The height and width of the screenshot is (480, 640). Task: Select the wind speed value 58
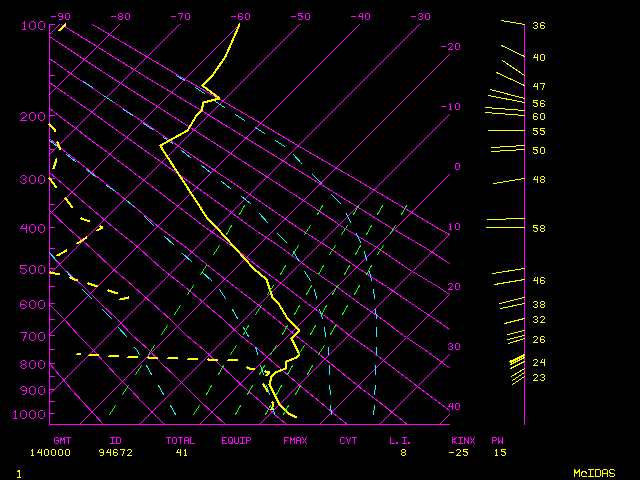click(538, 229)
